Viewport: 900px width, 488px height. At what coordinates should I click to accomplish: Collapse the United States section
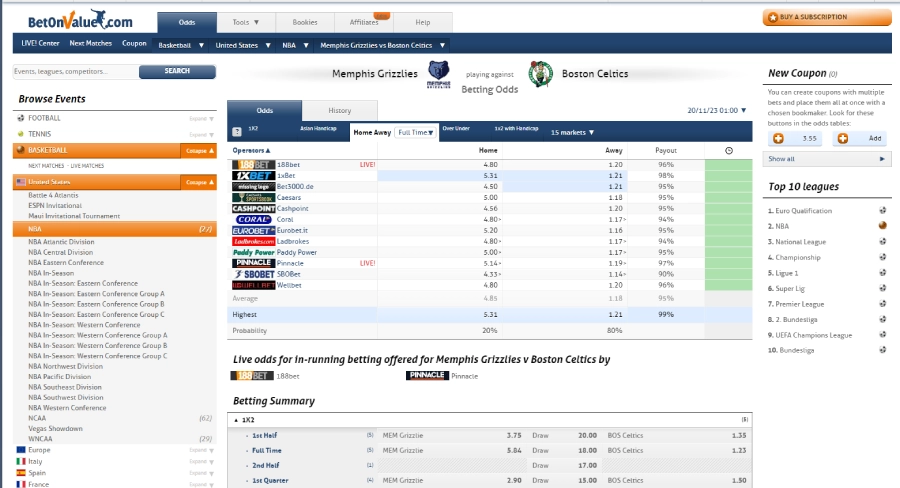click(199, 182)
